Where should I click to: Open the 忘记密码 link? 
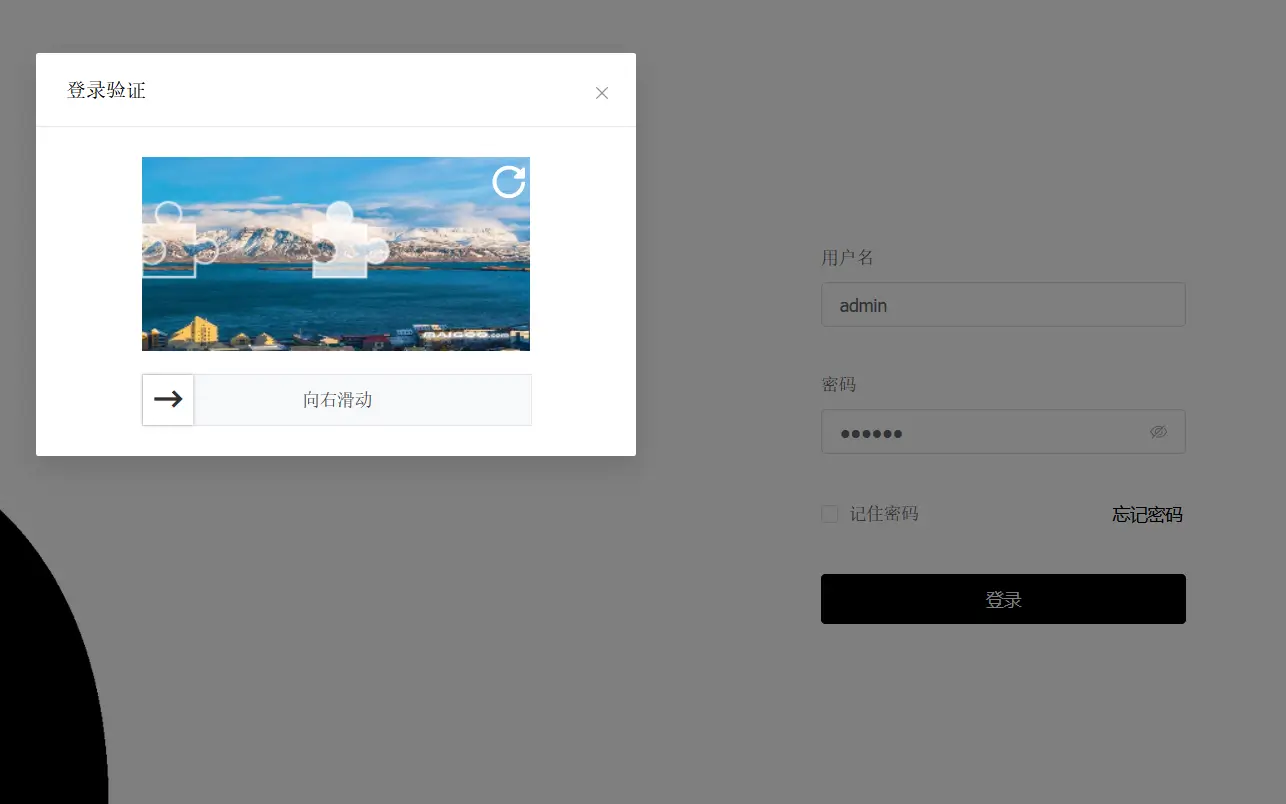1147,515
